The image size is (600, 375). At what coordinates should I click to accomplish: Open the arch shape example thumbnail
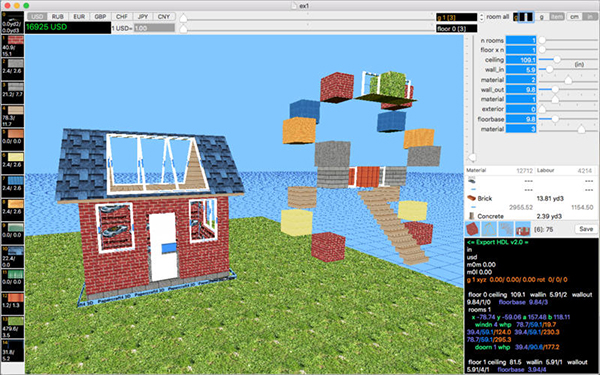(x=489, y=229)
